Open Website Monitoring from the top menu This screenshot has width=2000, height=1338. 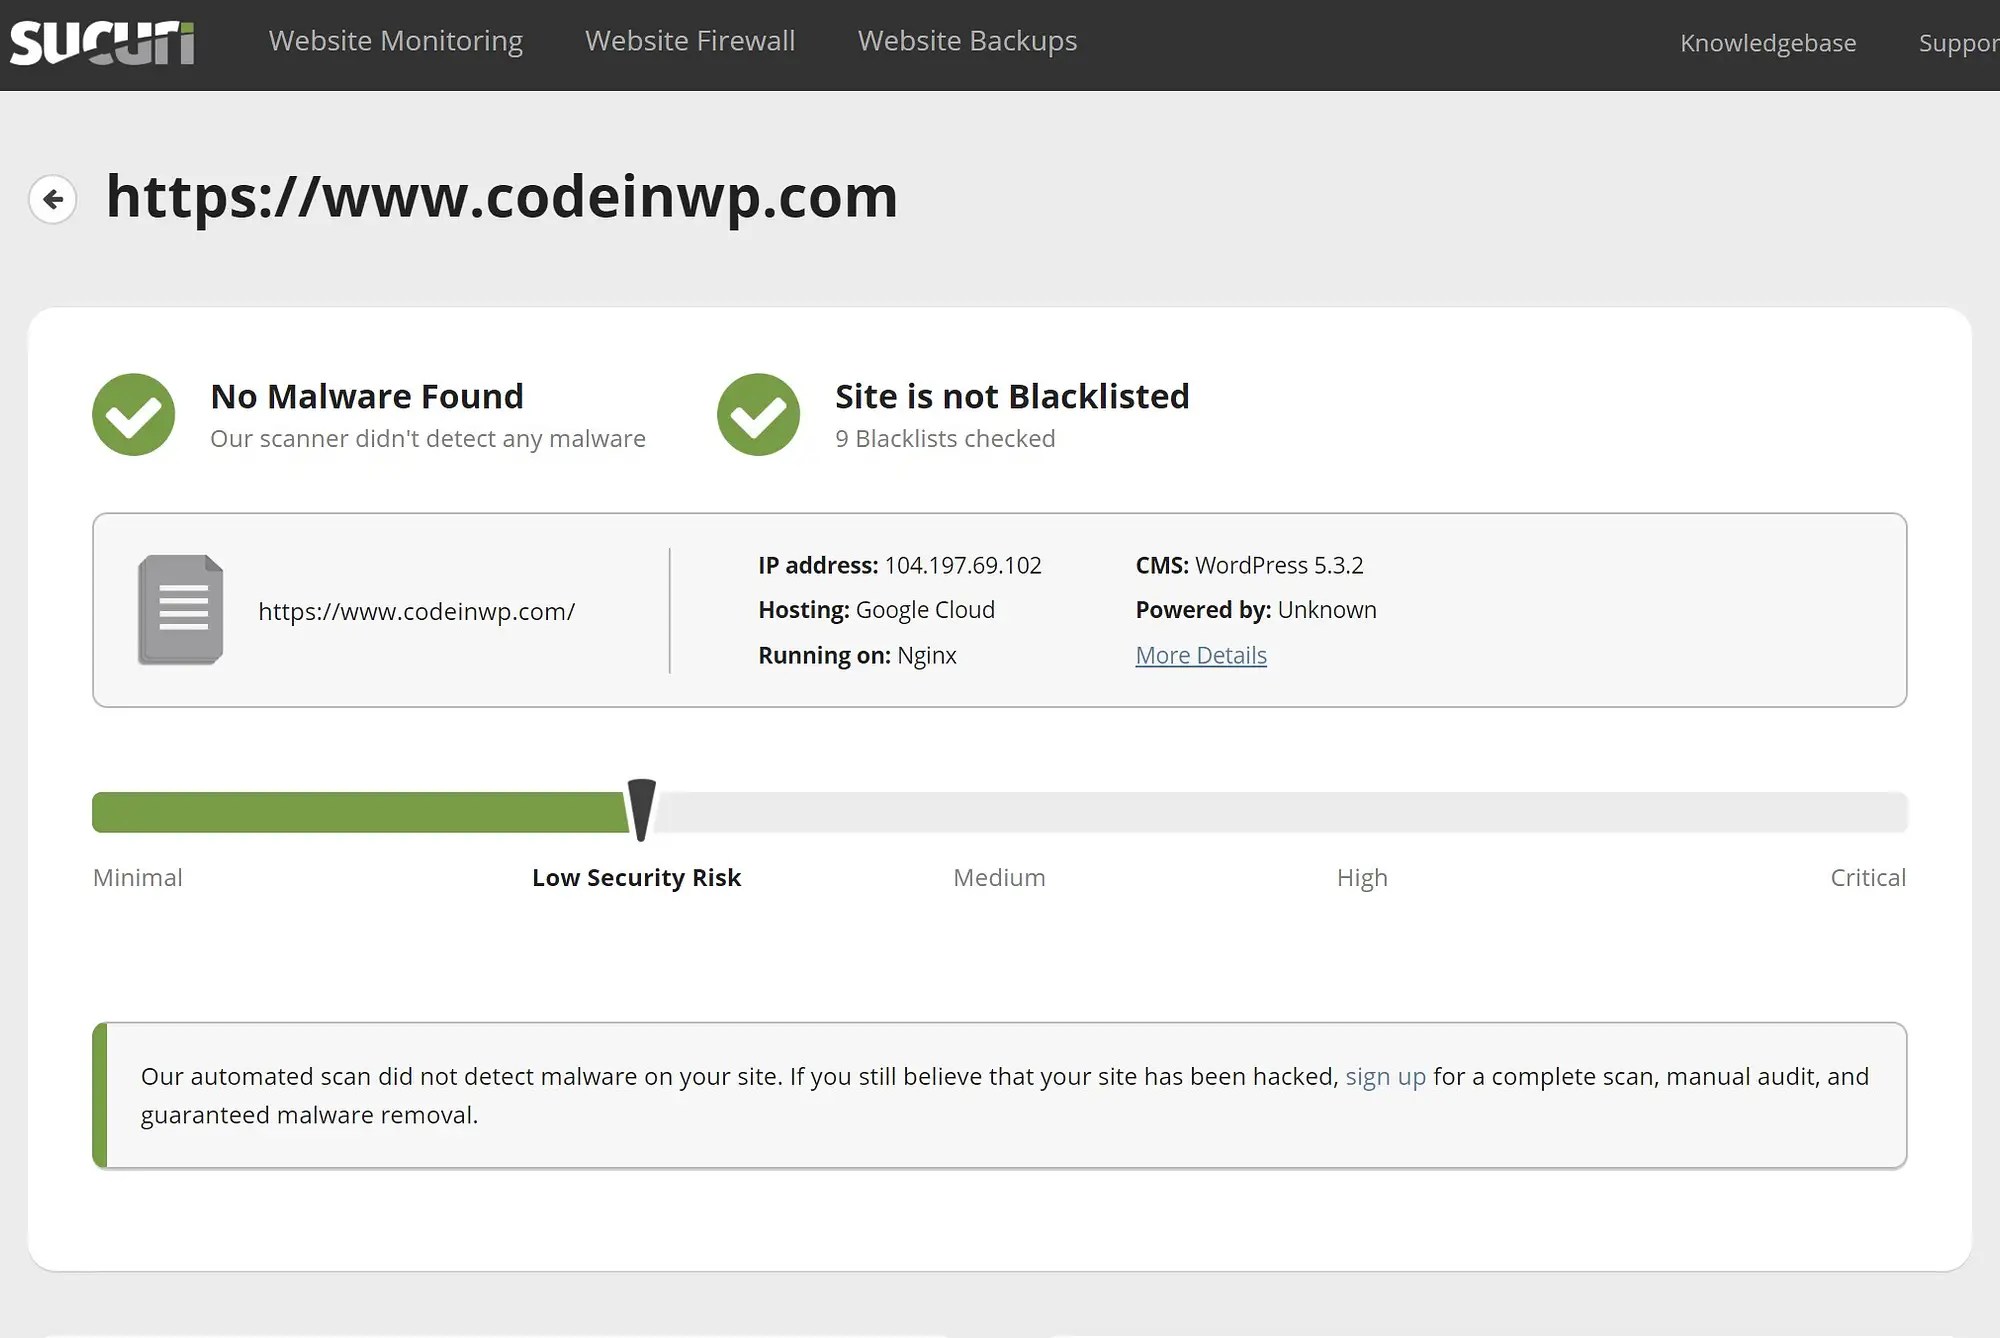tap(396, 41)
